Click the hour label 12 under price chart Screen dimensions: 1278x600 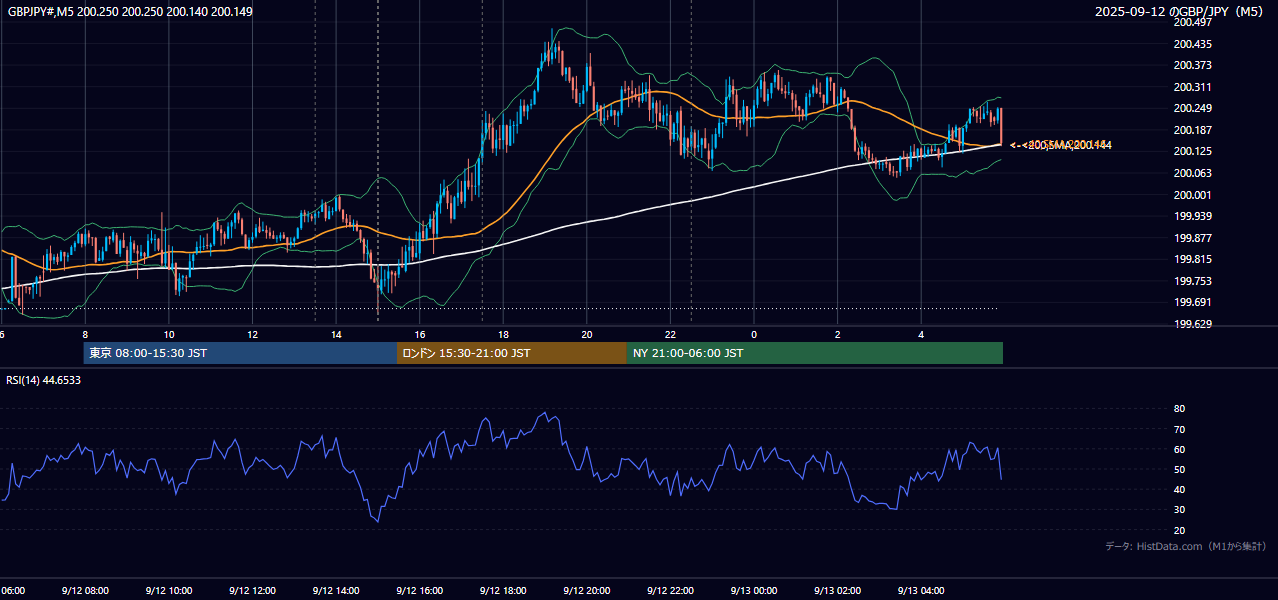pos(252,334)
